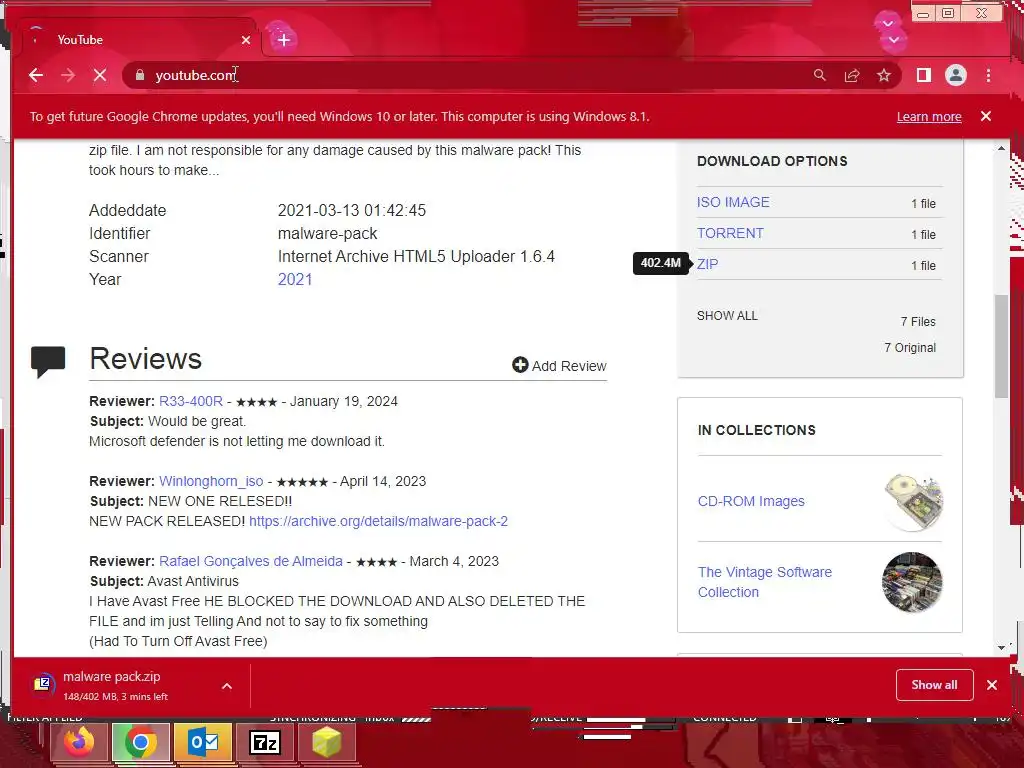Open Chrome from the taskbar

click(140, 743)
